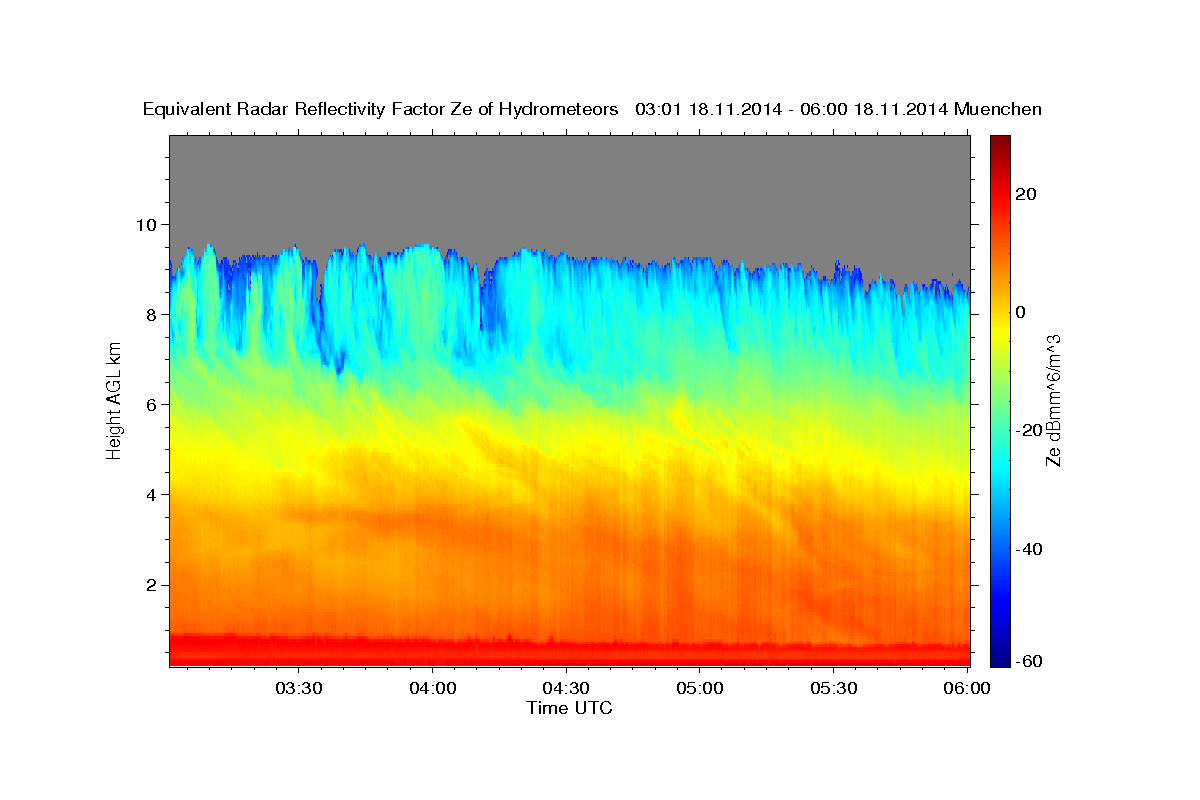1200x800 pixels.
Task: Click the 05:30 time tick label
Action: (834, 689)
